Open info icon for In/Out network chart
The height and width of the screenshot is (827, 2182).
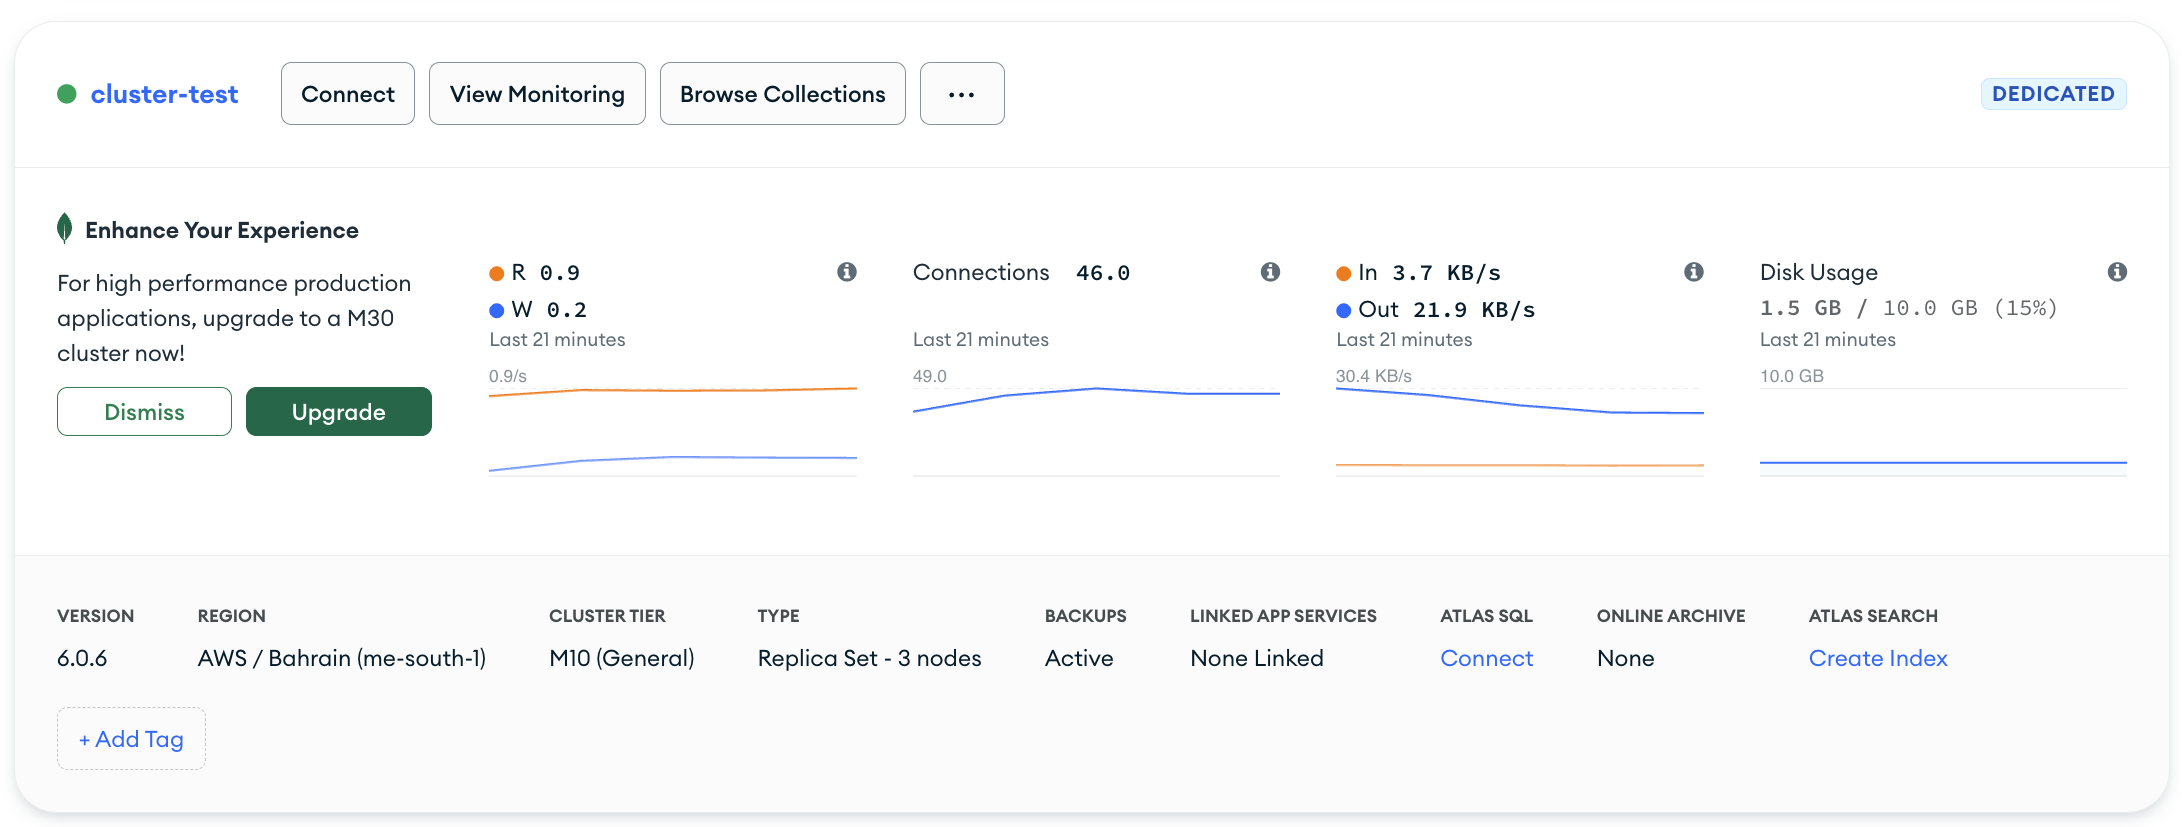(1694, 272)
